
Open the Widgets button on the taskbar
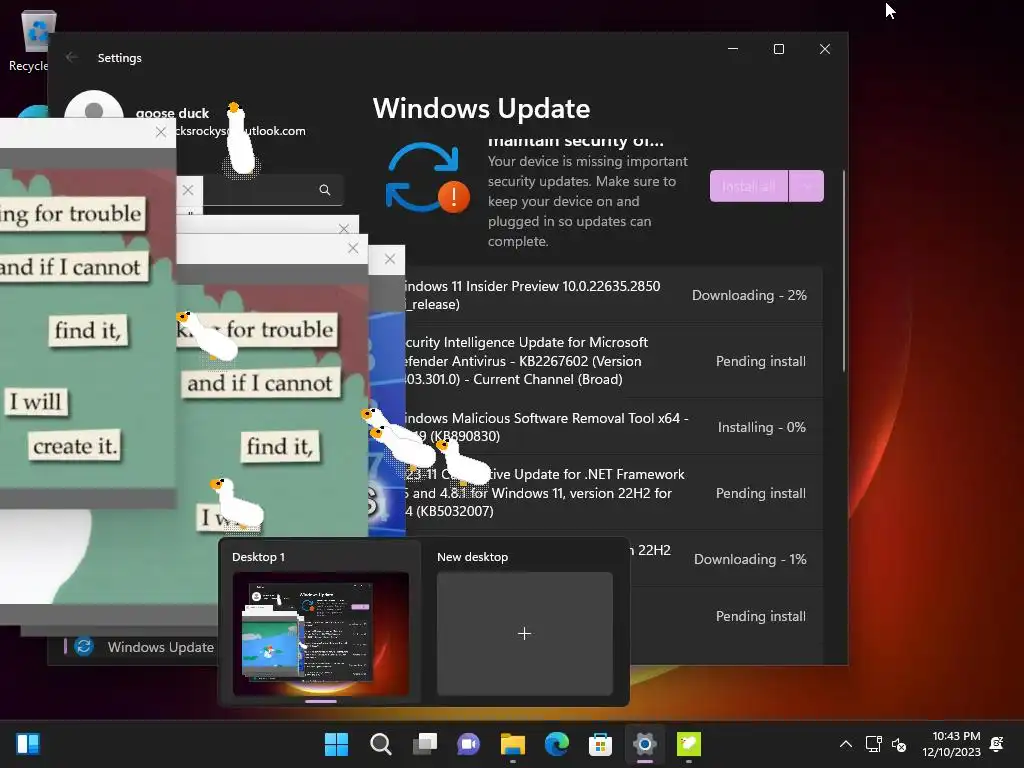[x=28, y=744]
